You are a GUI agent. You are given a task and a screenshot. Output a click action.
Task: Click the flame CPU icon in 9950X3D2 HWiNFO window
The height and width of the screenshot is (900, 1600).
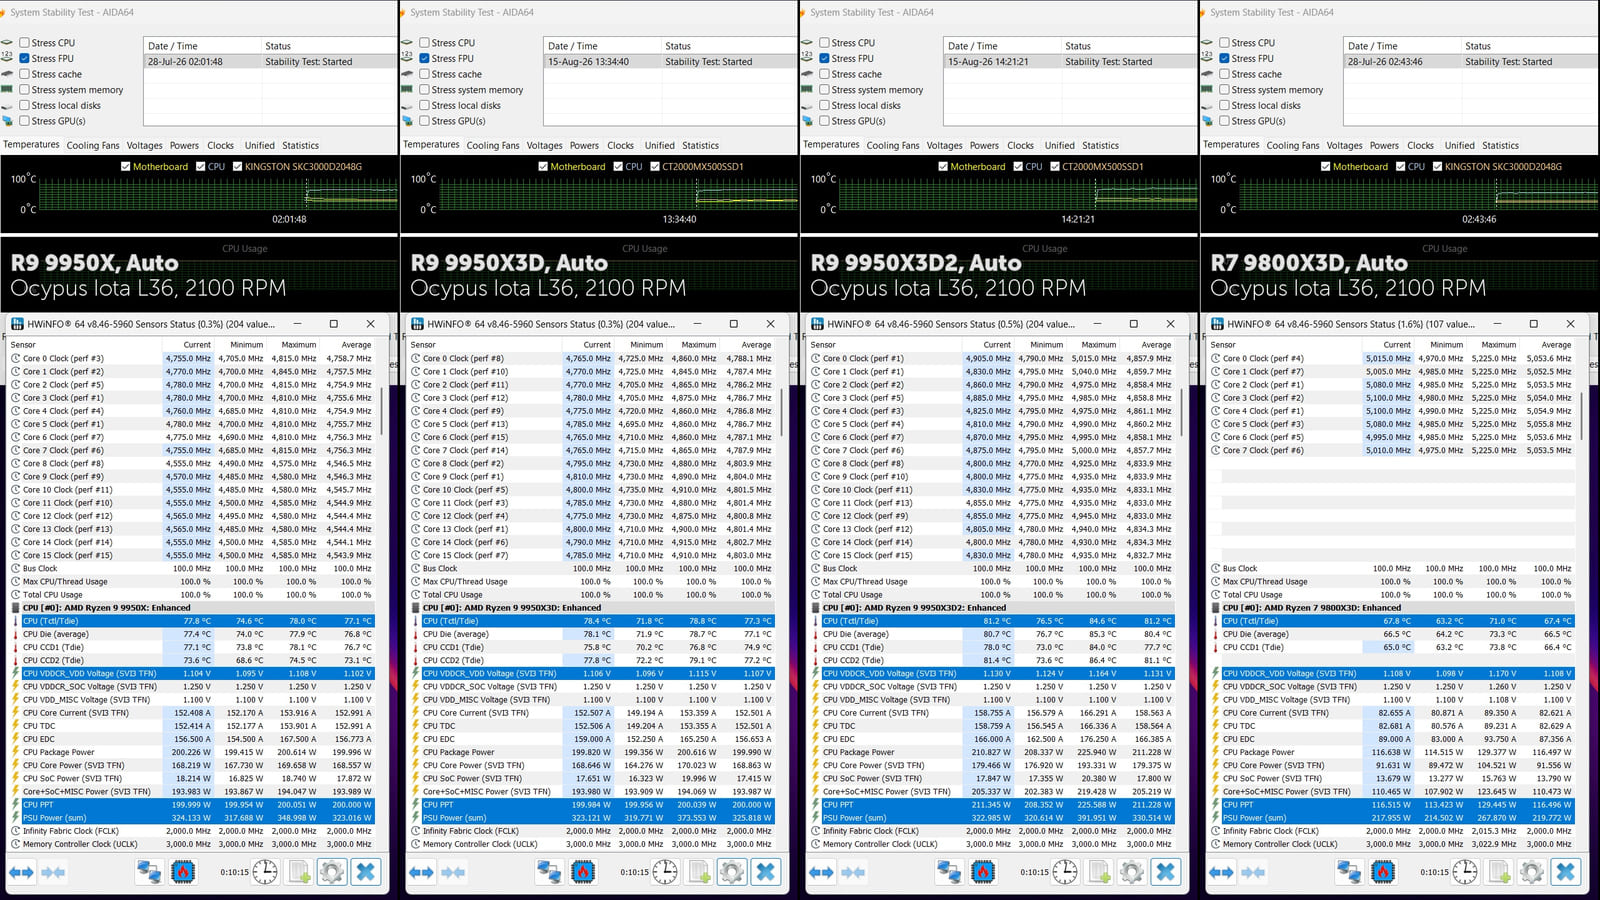(983, 872)
